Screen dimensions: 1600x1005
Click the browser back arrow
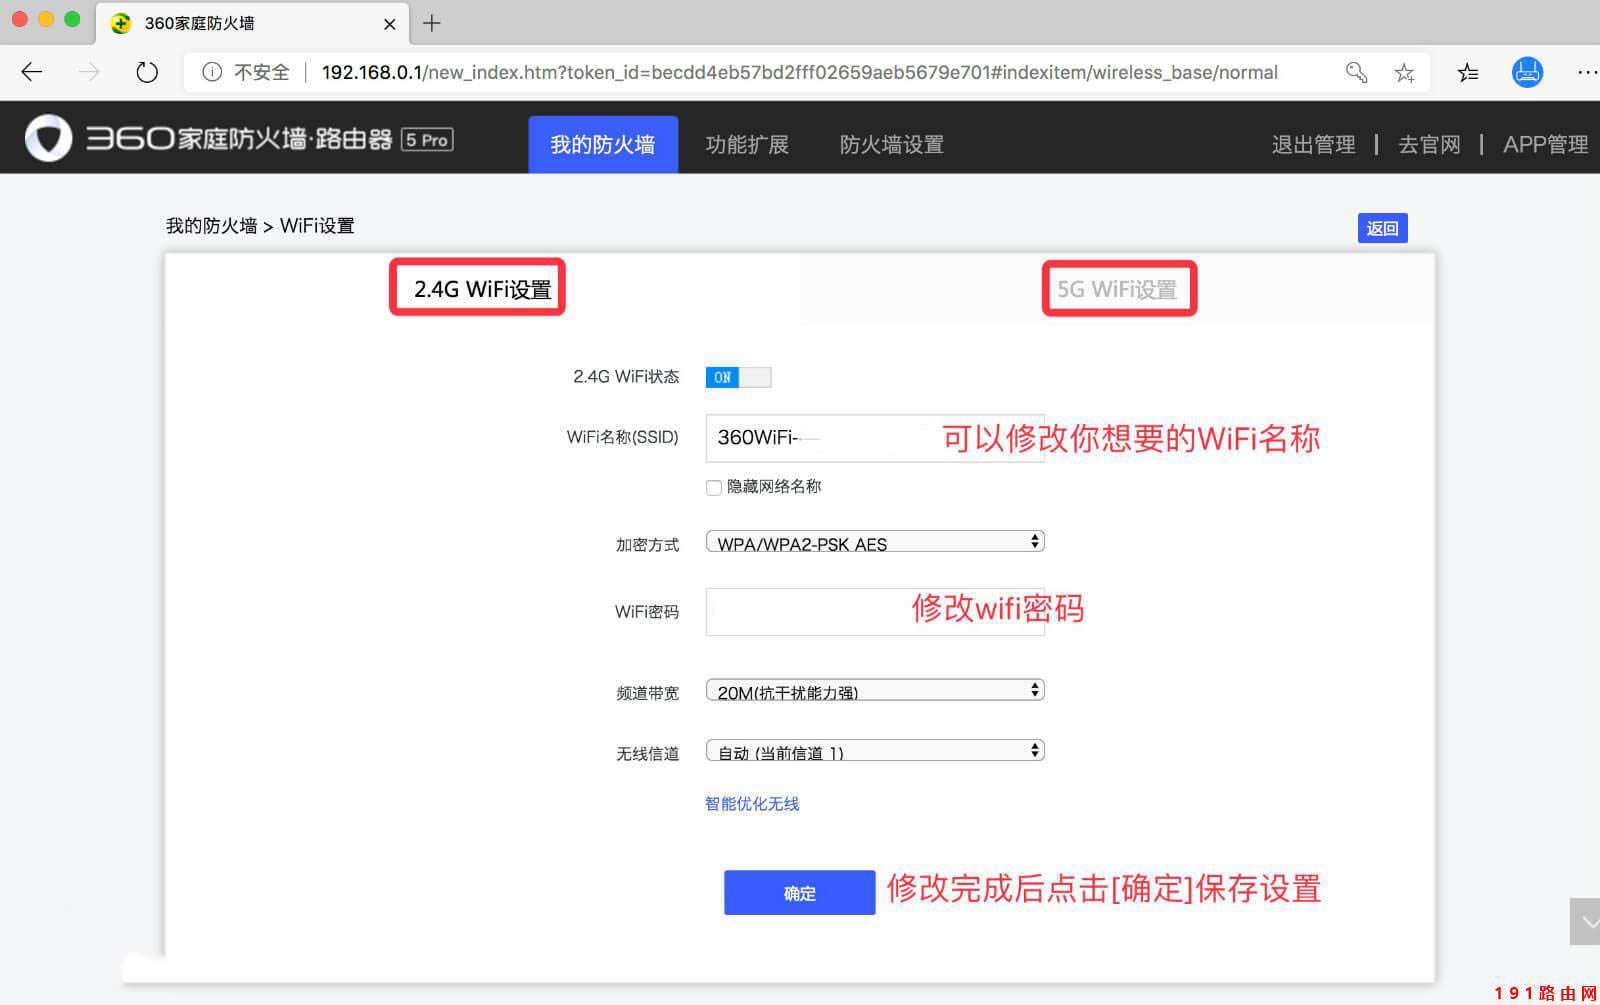[31, 71]
